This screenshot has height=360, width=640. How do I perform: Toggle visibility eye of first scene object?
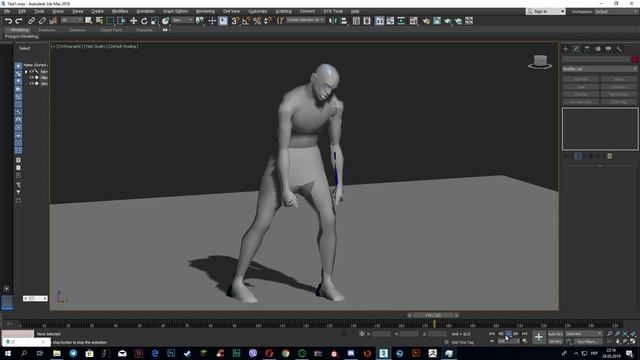[x=31, y=71]
